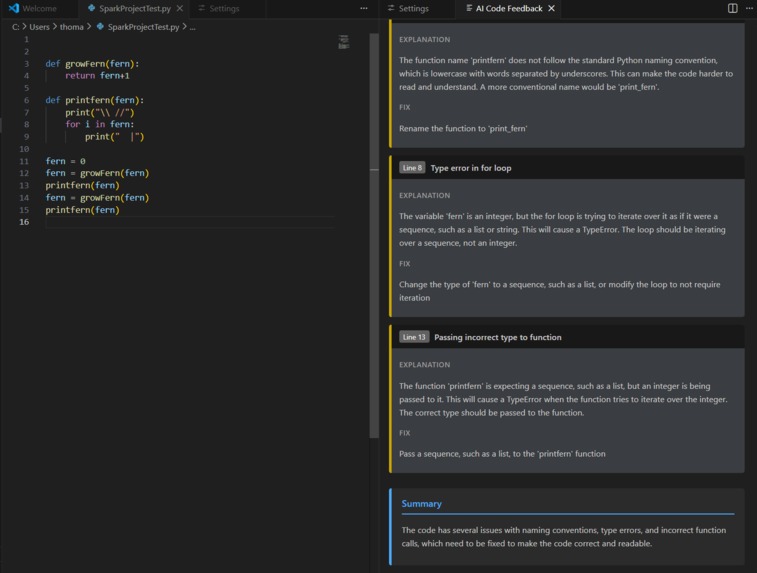Select the SparkProjectTest.py editor tab
The height and width of the screenshot is (573, 757).
pyautogui.click(x=135, y=8)
